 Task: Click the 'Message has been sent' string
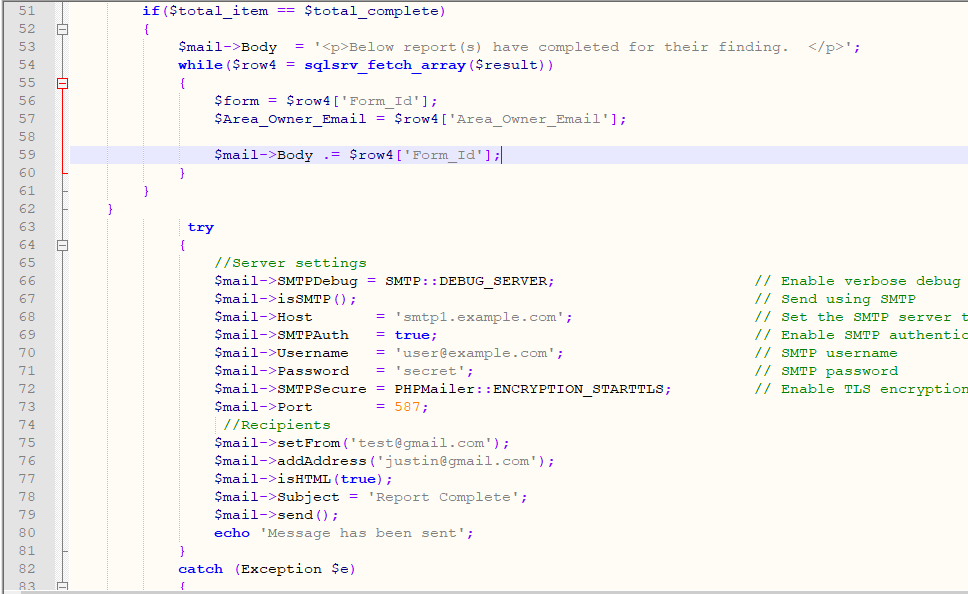point(362,533)
